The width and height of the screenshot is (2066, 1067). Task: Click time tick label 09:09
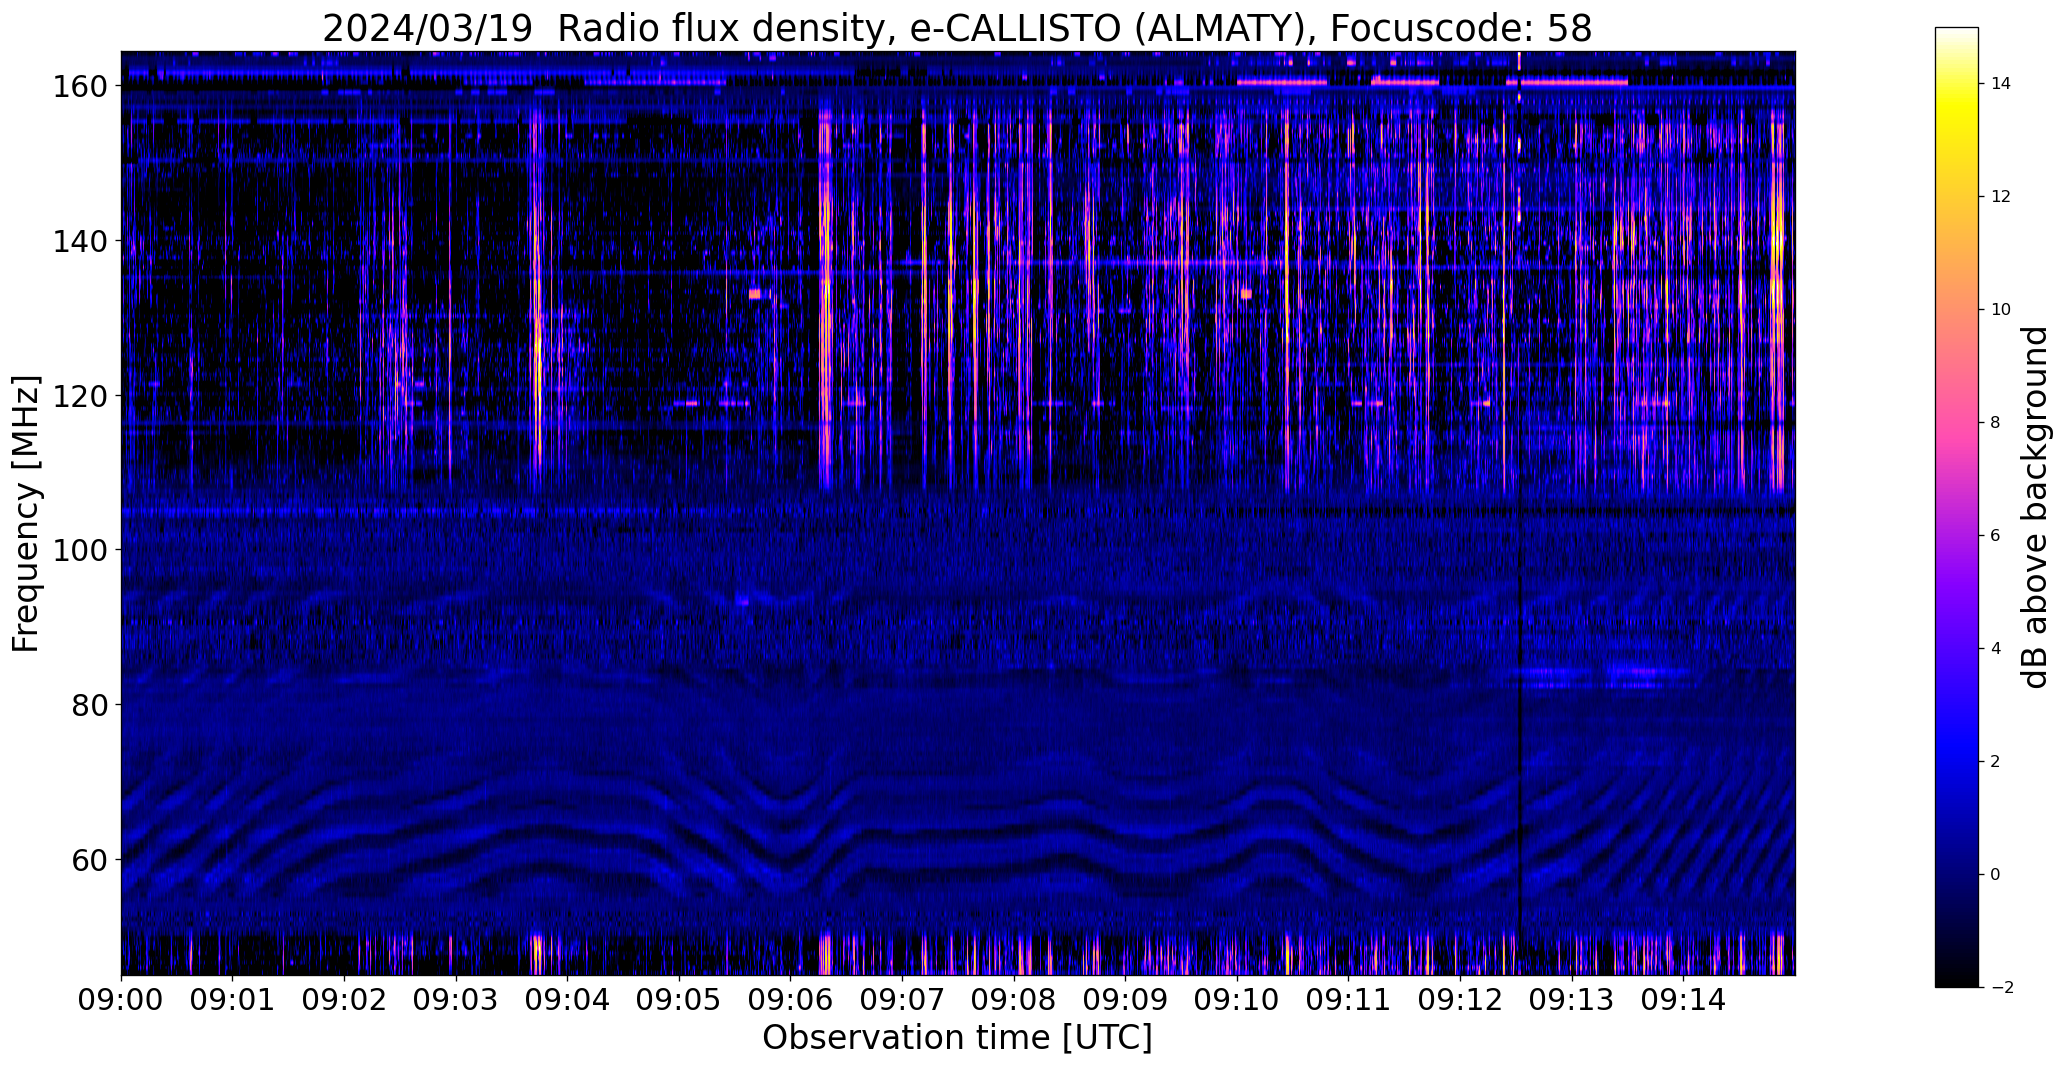(x=1125, y=1000)
